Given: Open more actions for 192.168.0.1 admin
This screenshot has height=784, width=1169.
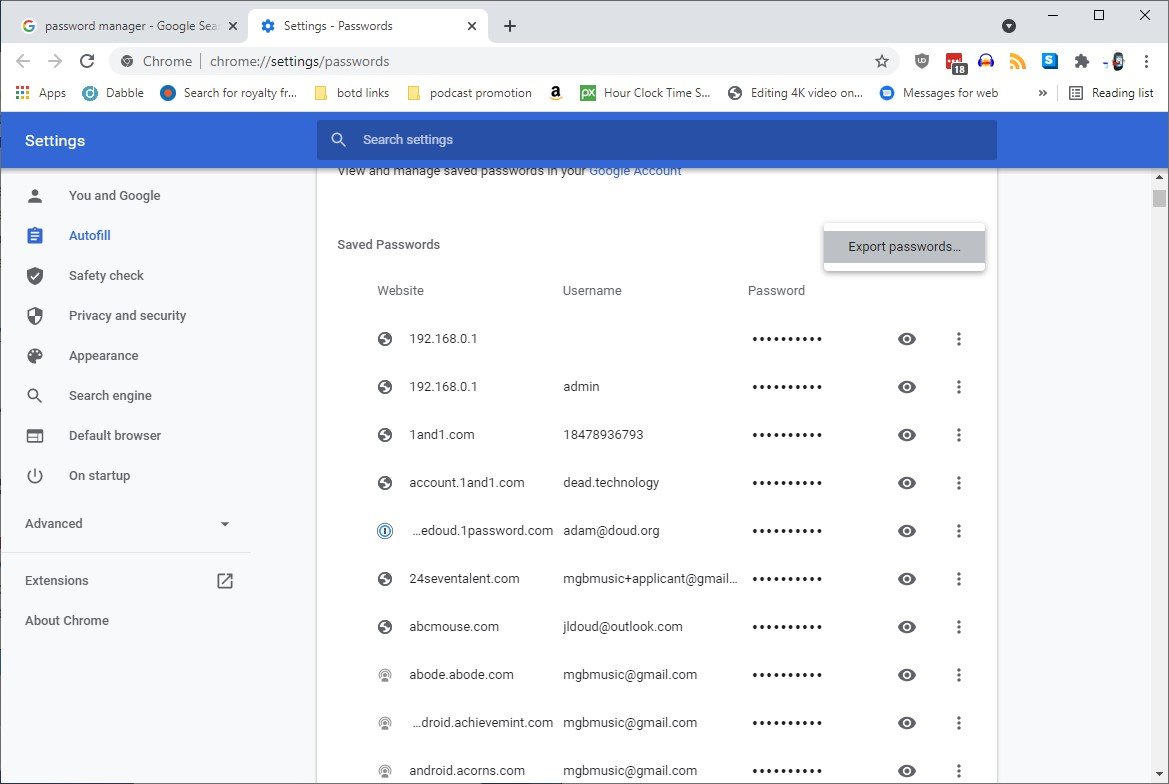Looking at the screenshot, I should pyautogui.click(x=959, y=387).
